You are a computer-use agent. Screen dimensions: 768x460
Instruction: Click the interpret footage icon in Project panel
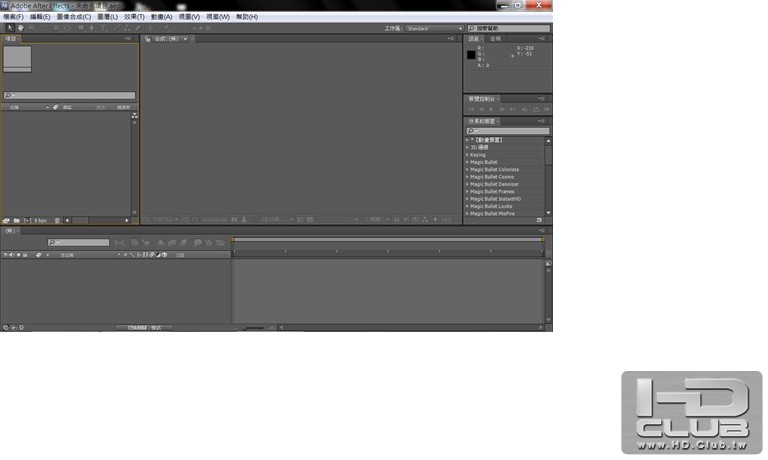(x=6, y=220)
